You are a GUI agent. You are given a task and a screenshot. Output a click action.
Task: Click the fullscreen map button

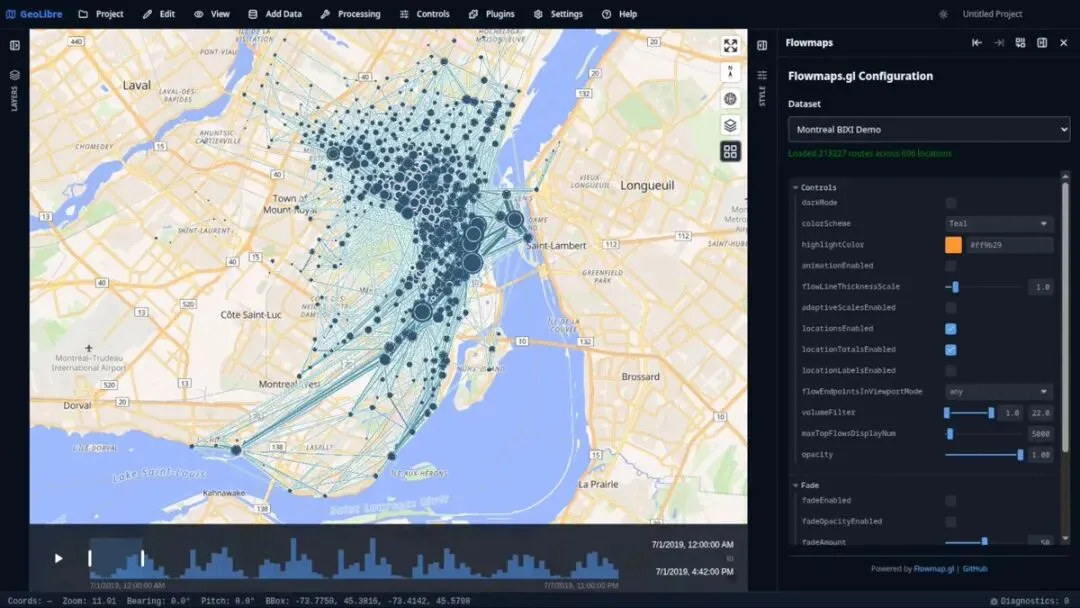click(730, 45)
